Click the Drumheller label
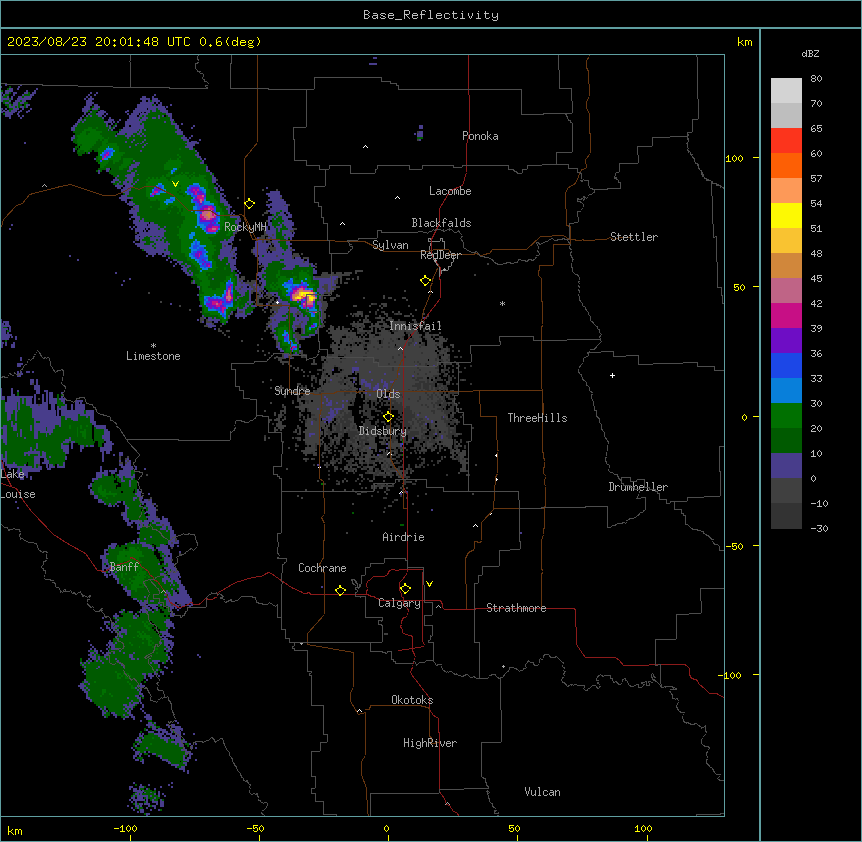The image size is (862, 842). (x=638, y=487)
